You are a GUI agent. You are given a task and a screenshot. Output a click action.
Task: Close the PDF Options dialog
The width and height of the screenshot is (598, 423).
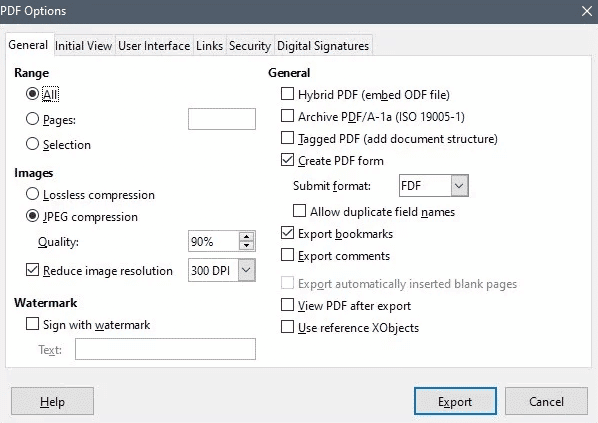click(587, 11)
